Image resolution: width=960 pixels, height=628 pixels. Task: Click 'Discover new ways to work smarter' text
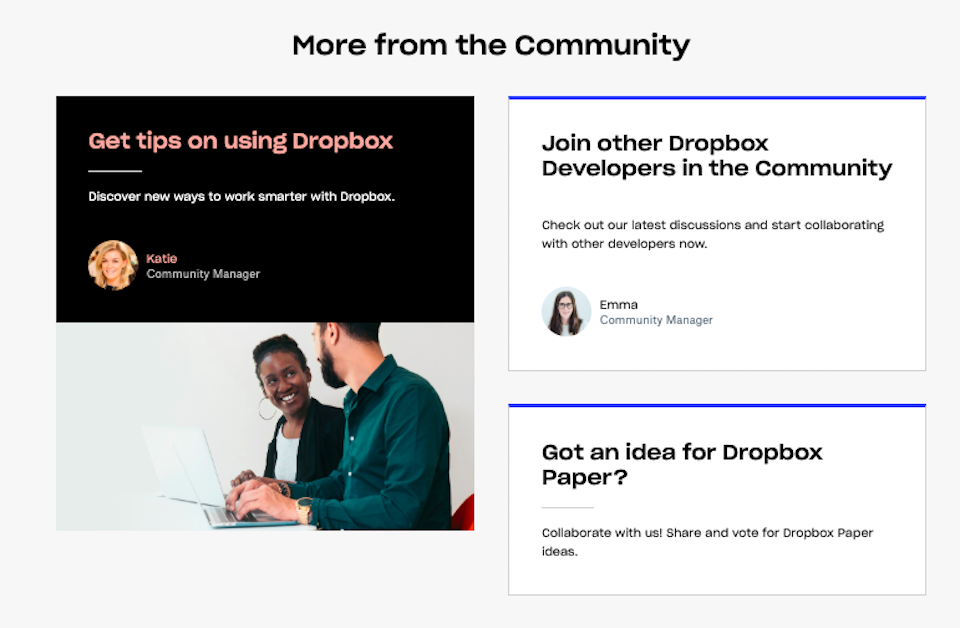tap(242, 196)
